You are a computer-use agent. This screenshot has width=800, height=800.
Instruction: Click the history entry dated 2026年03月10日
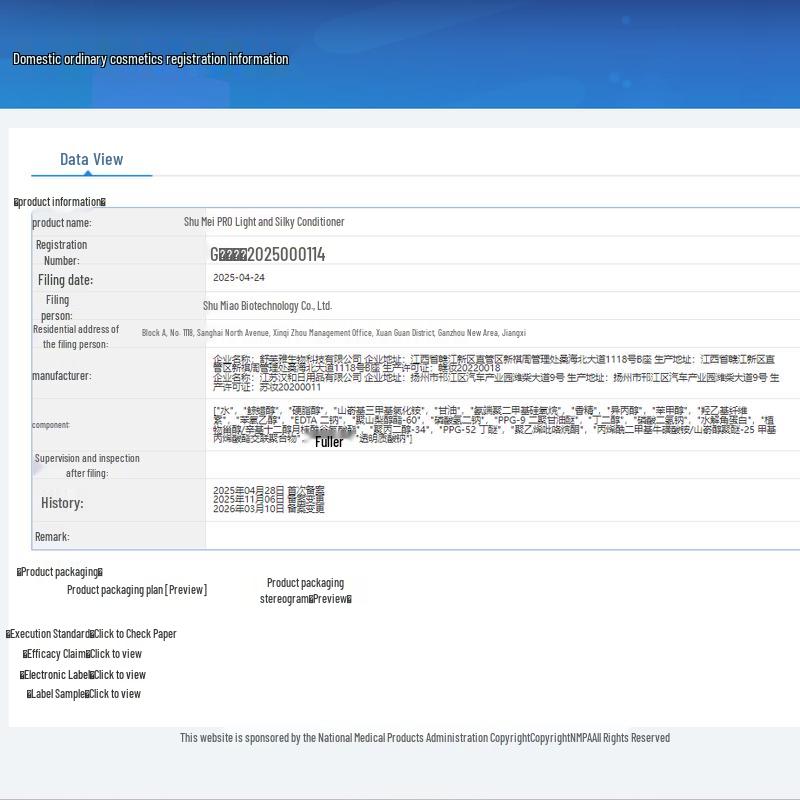(268, 509)
